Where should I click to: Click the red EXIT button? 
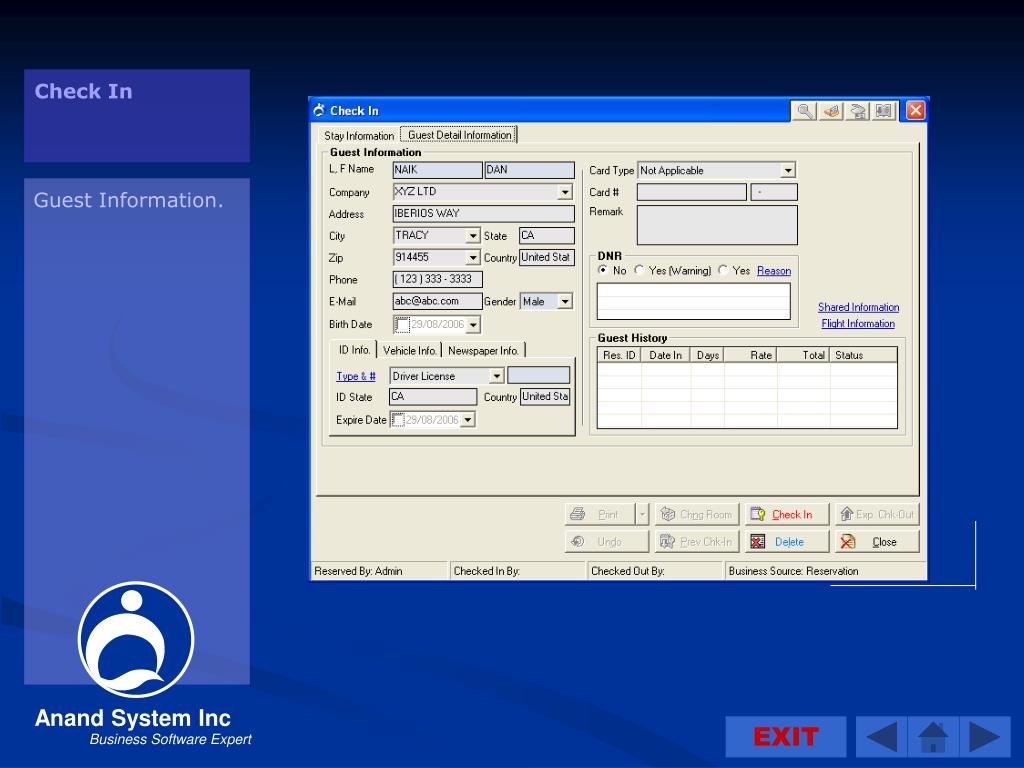pyautogui.click(x=786, y=737)
